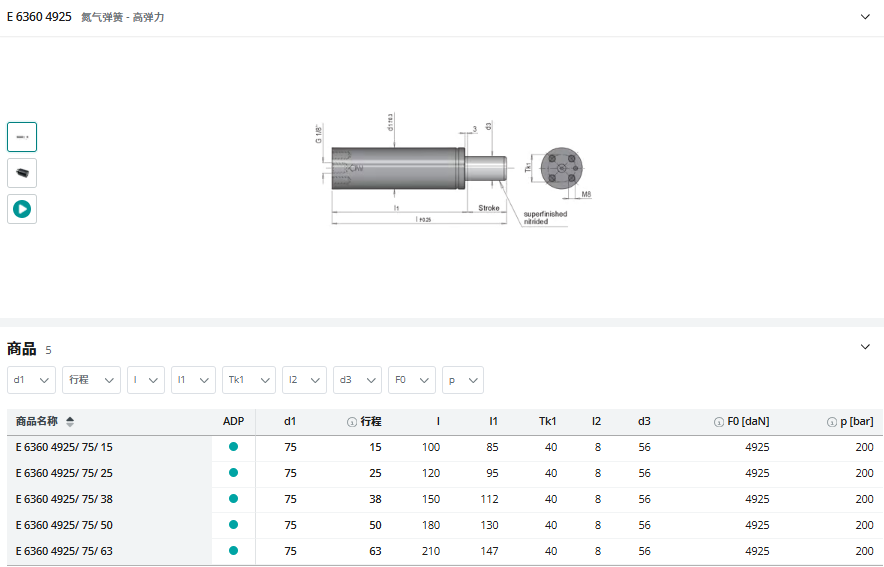Click ADP status dot for 75/ 63 row
The width and height of the screenshot is (884, 567).
point(233,551)
